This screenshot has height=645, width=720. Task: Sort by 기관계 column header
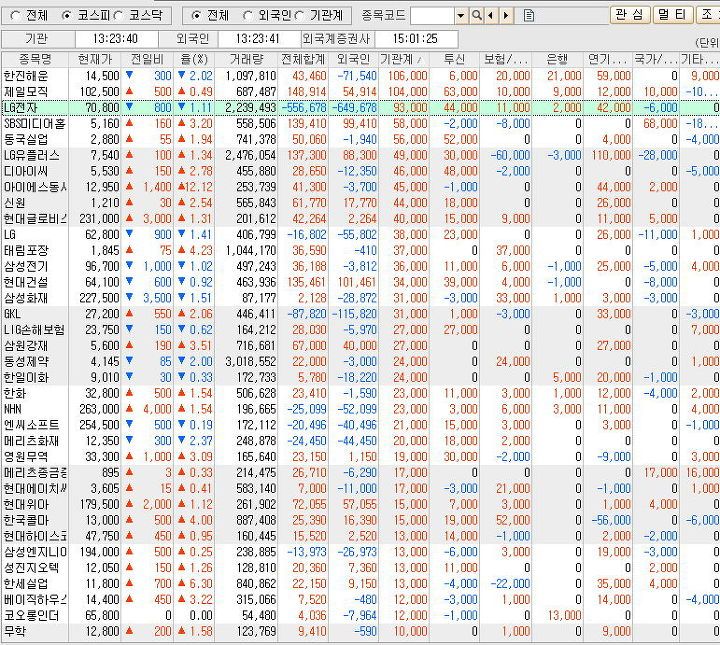point(404,59)
